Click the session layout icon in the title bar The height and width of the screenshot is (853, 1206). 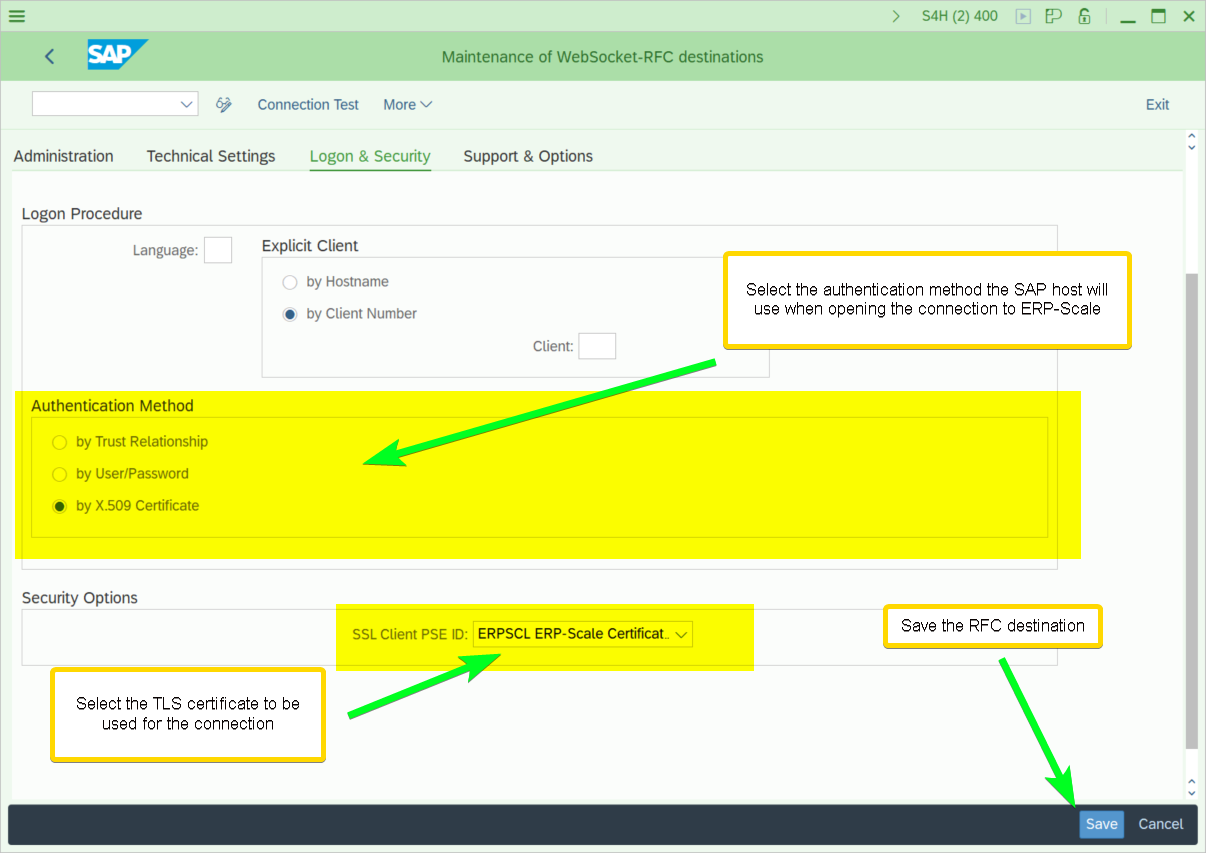(1053, 16)
